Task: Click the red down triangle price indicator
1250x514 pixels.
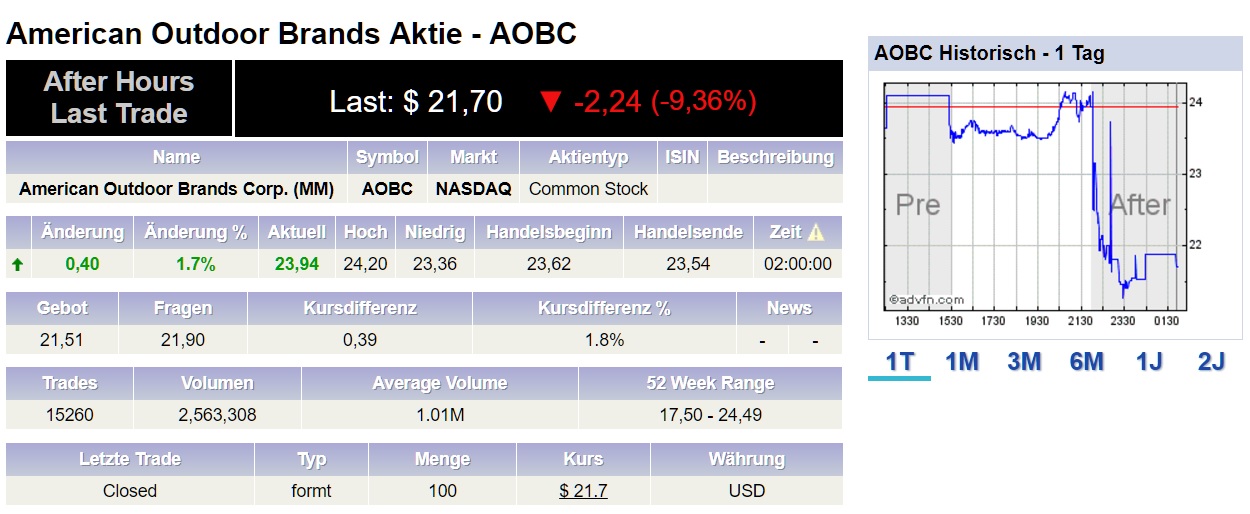Action: [550, 101]
